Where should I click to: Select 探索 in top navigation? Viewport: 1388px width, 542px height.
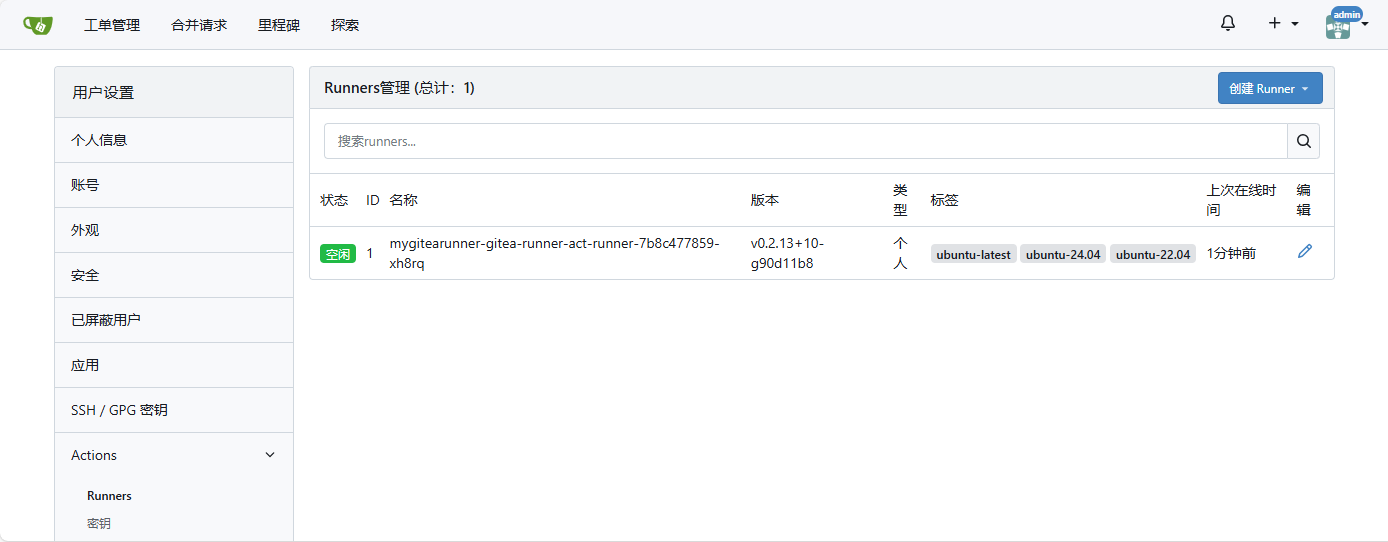[345, 25]
